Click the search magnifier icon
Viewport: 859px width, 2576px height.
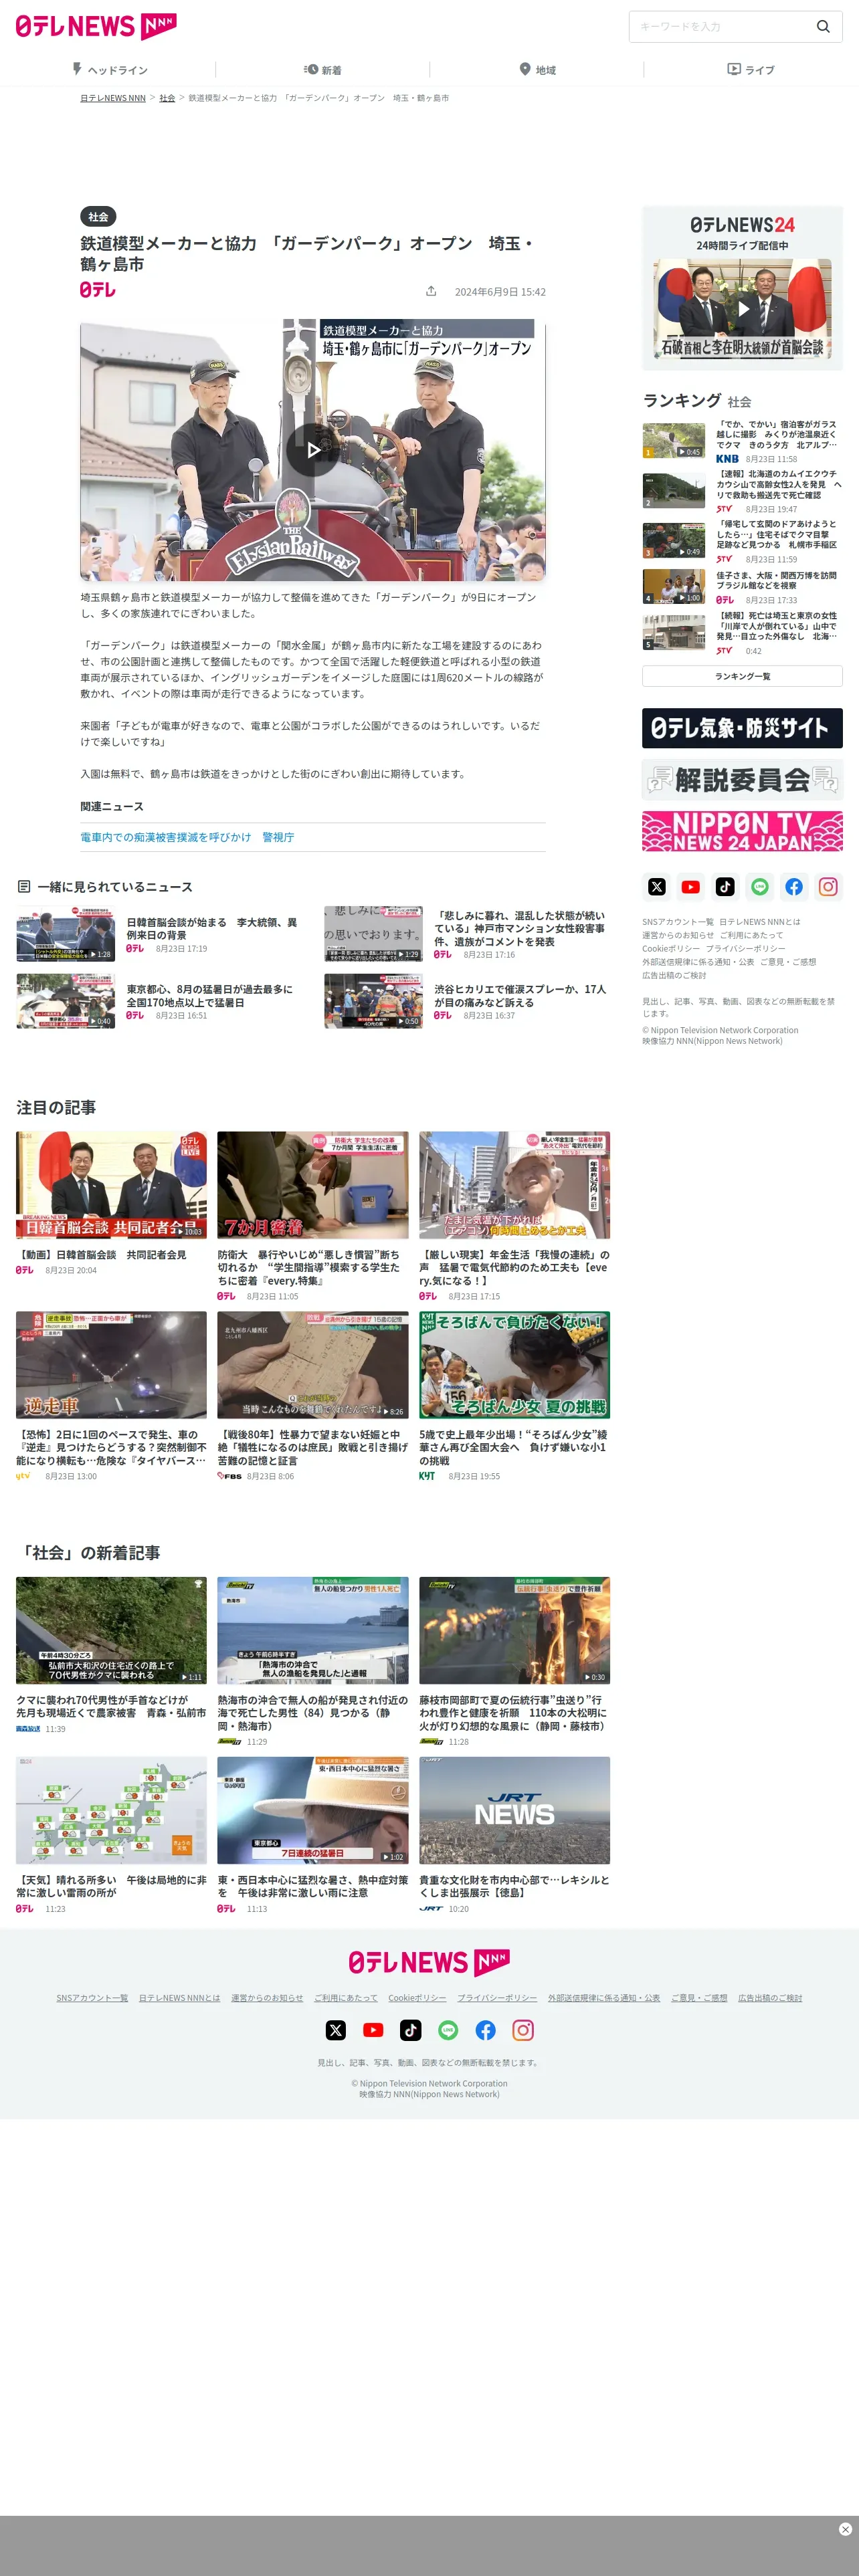[823, 27]
